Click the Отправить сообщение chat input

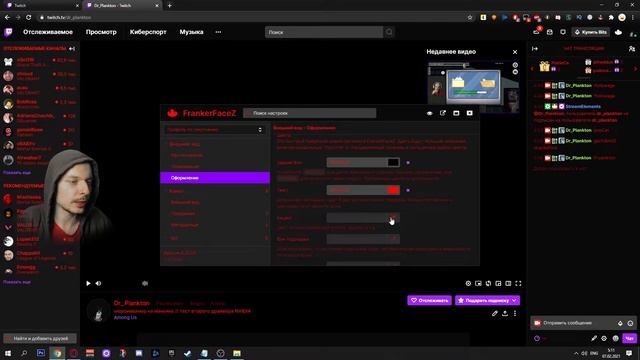[x=584, y=323]
